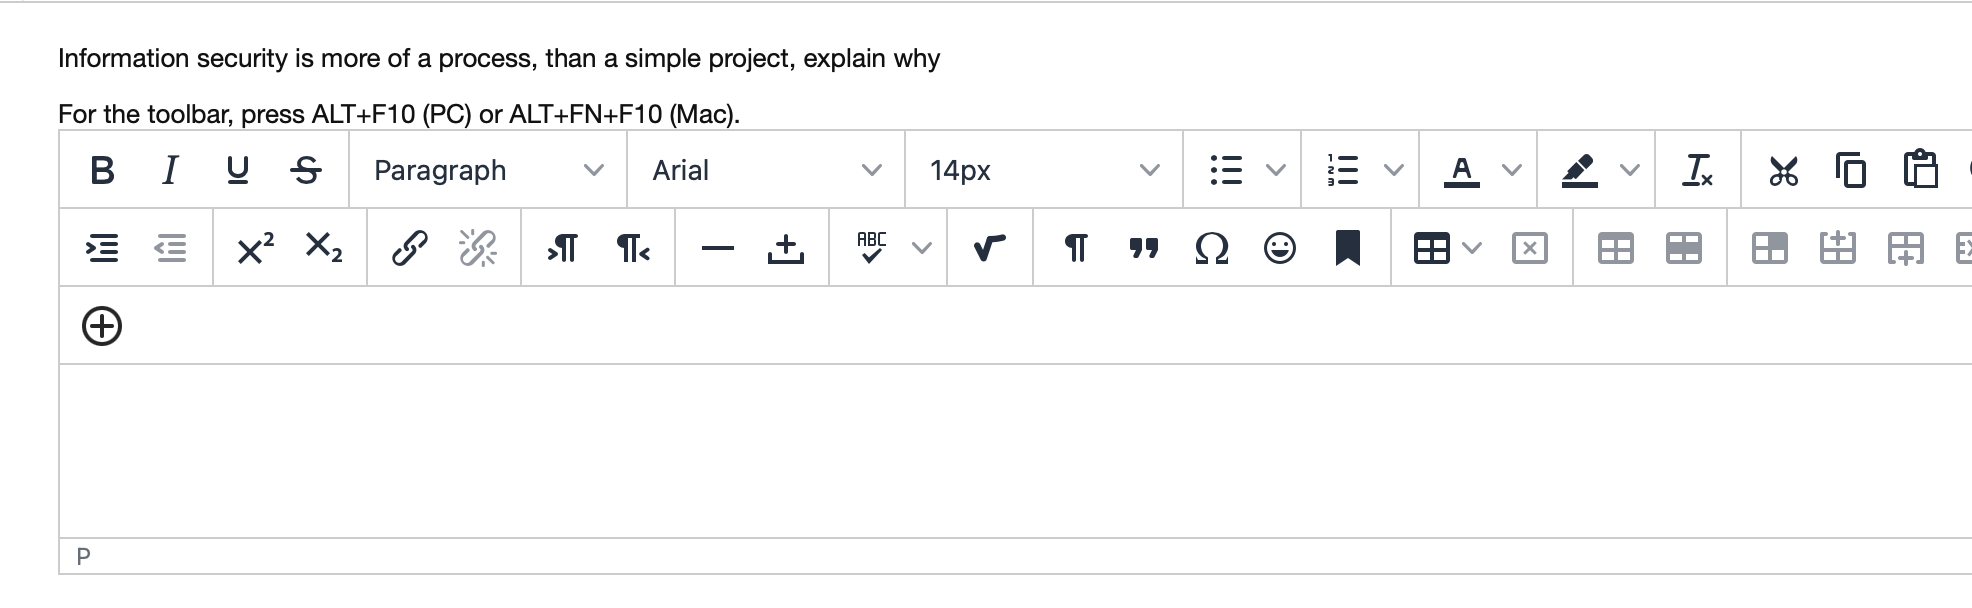Insert non-breaking space icon
The height and width of the screenshot is (608, 1972).
click(786, 248)
